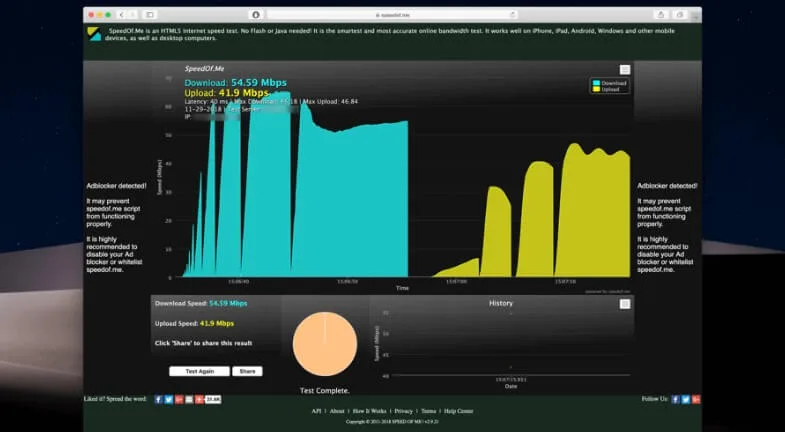The height and width of the screenshot is (432, 785).
Task: Show the Safari sidebar
Action: point(150,15)
